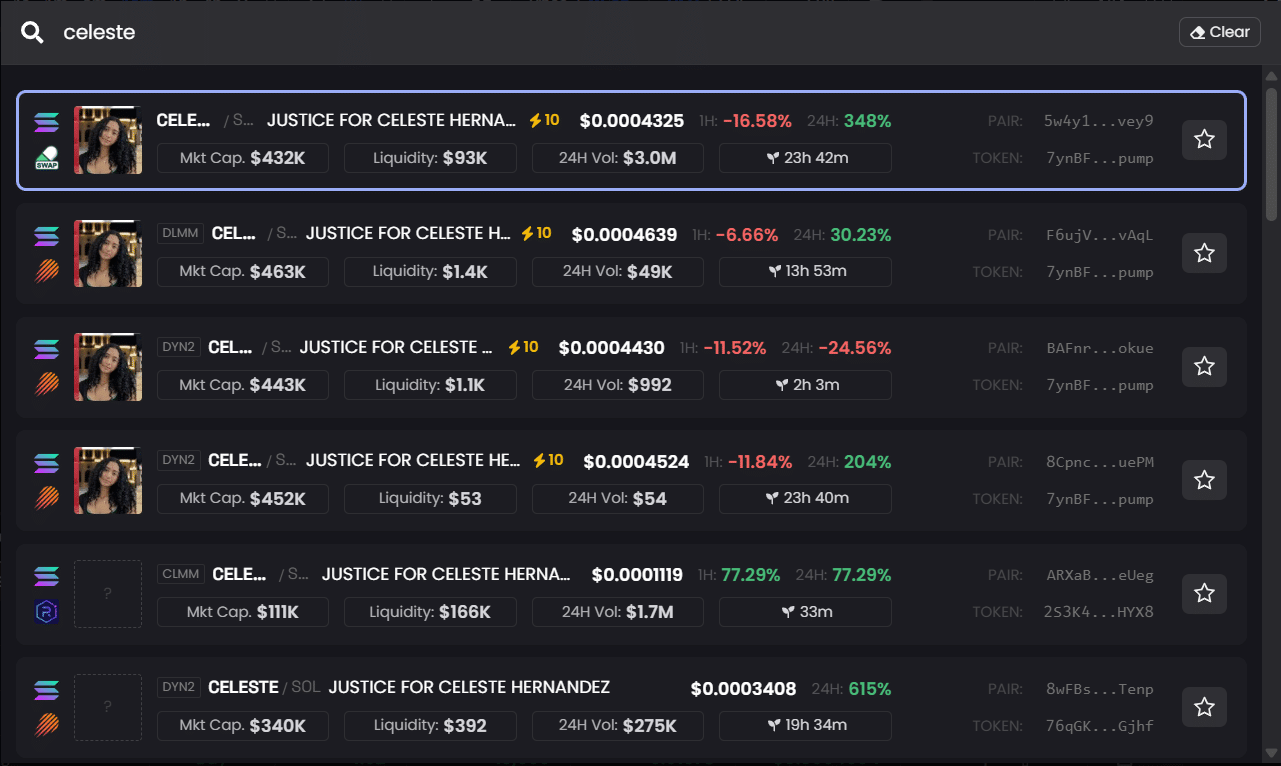Click the results list vertical scrollbar

(x=1271, y=155)
